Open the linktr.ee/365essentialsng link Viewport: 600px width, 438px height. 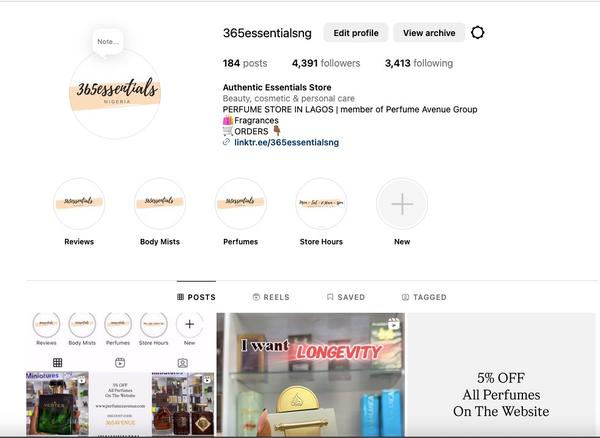286,143
